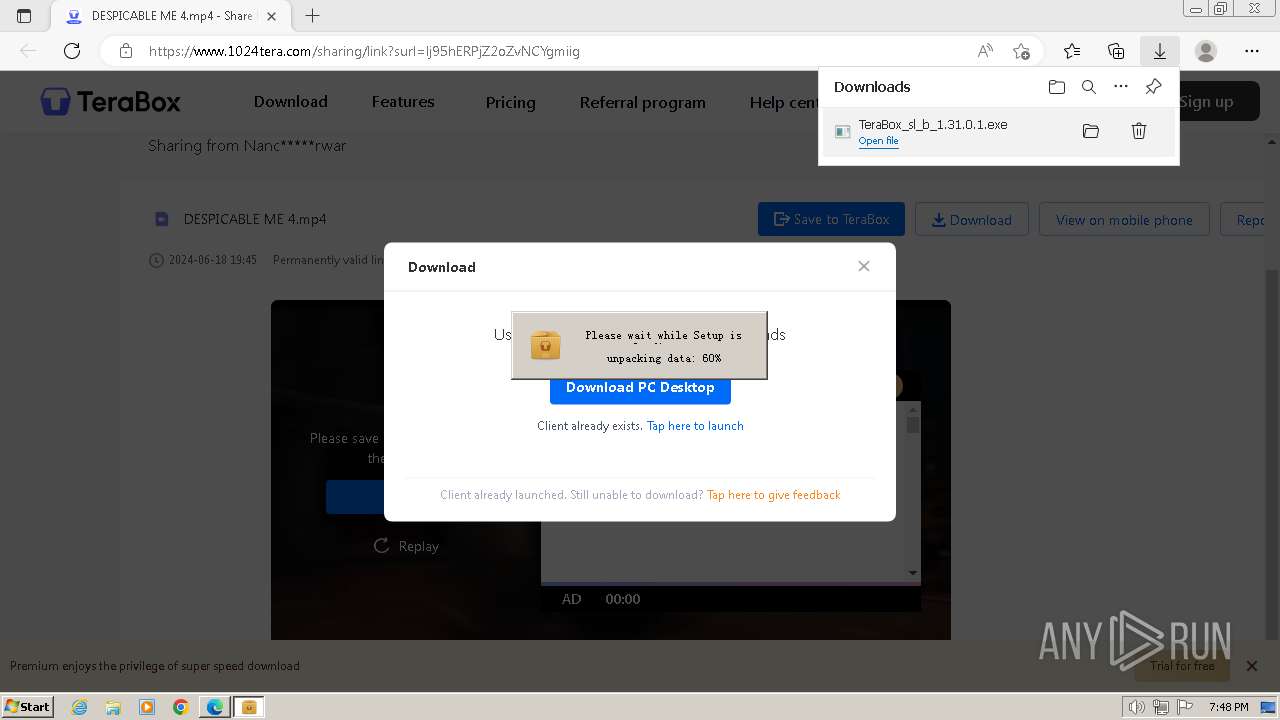Image resolution: width=1280 pixels, height=720 pixels.
Task: Click the Read aloud icon
Action: tap(985, 51)
